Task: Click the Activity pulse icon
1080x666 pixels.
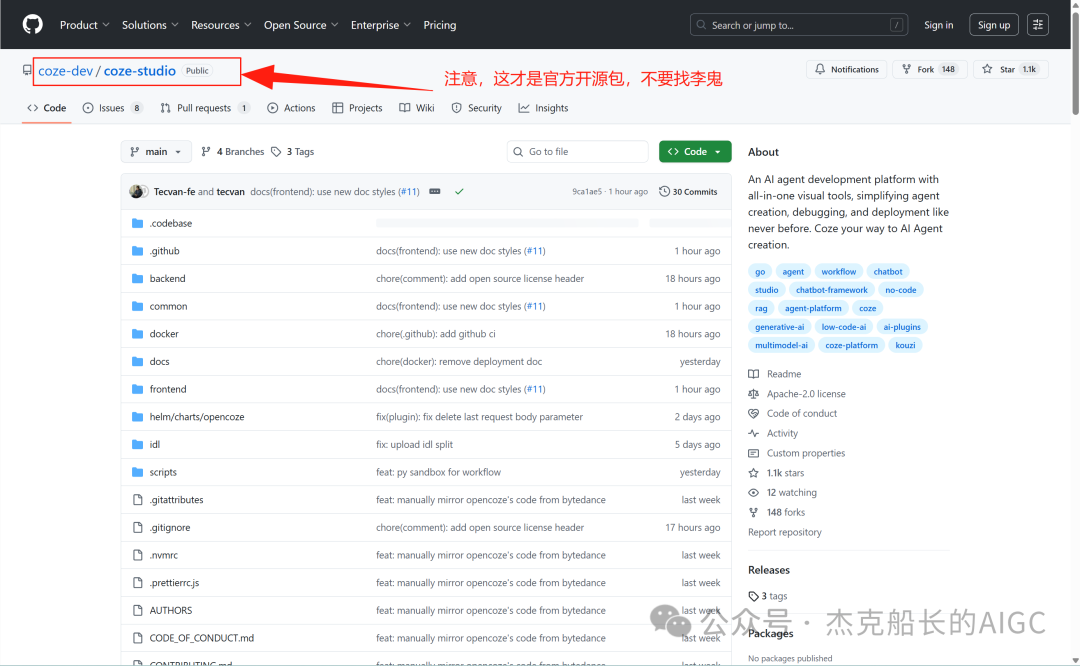Action: [x=754, y=433]
